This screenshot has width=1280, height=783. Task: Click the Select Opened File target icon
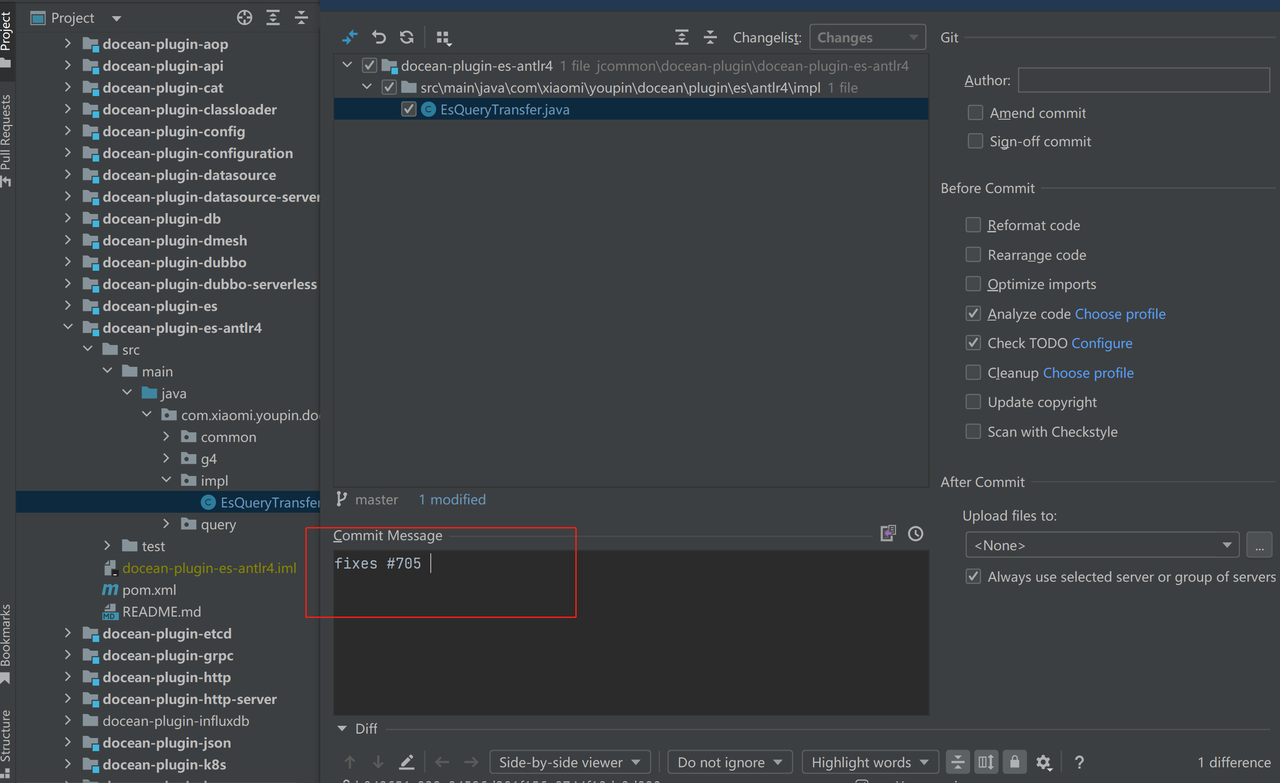tap(244, 18)
